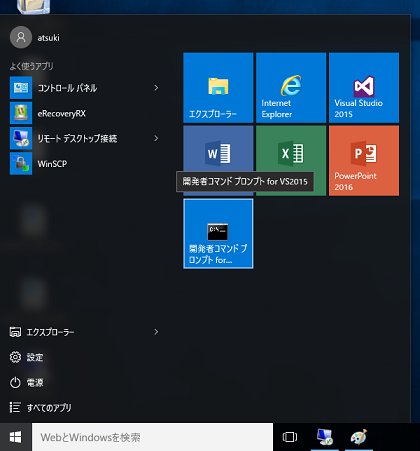
Task: Open the Excel tile
Action: pos(291,149)
